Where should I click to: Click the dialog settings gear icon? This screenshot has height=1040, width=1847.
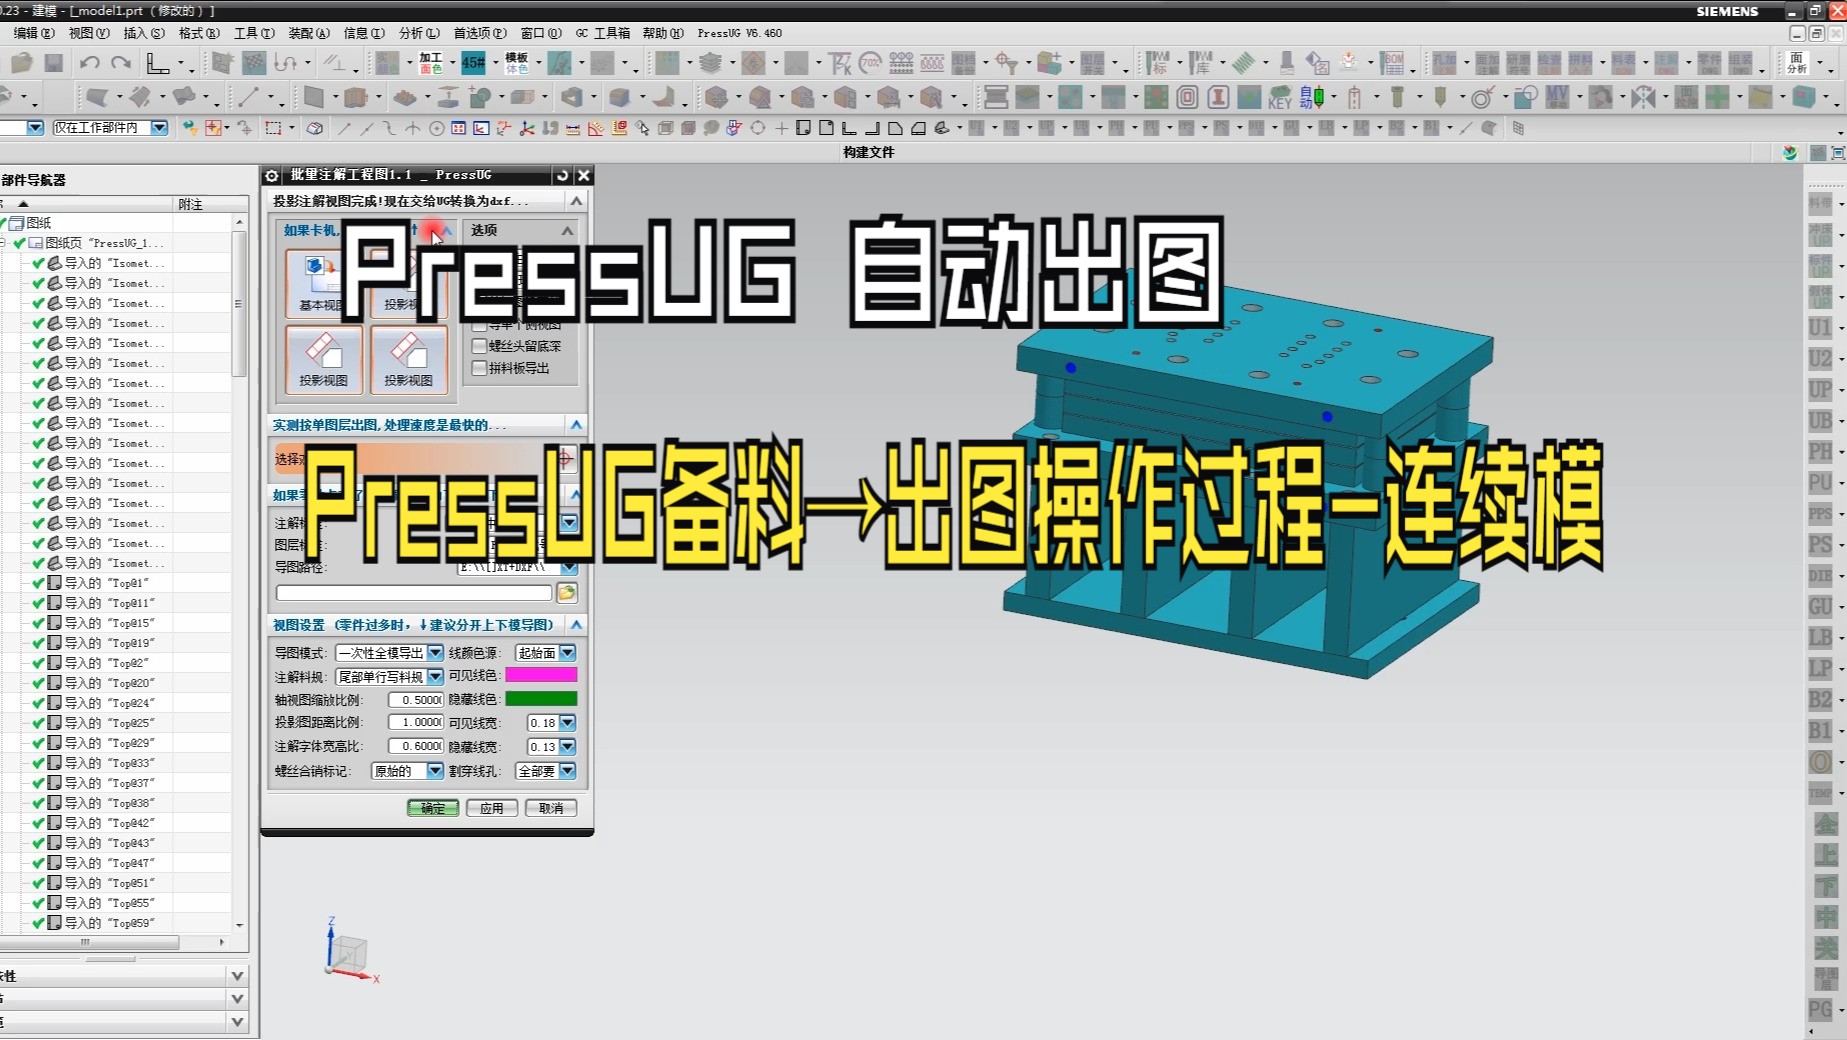[271, 175]
